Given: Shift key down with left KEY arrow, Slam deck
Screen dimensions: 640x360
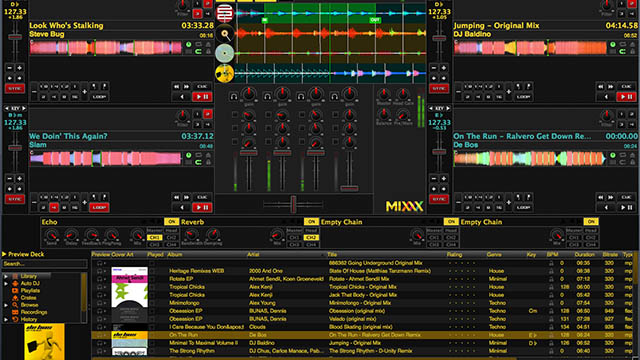Looking at the screenshot, I should tap(7, 109).
